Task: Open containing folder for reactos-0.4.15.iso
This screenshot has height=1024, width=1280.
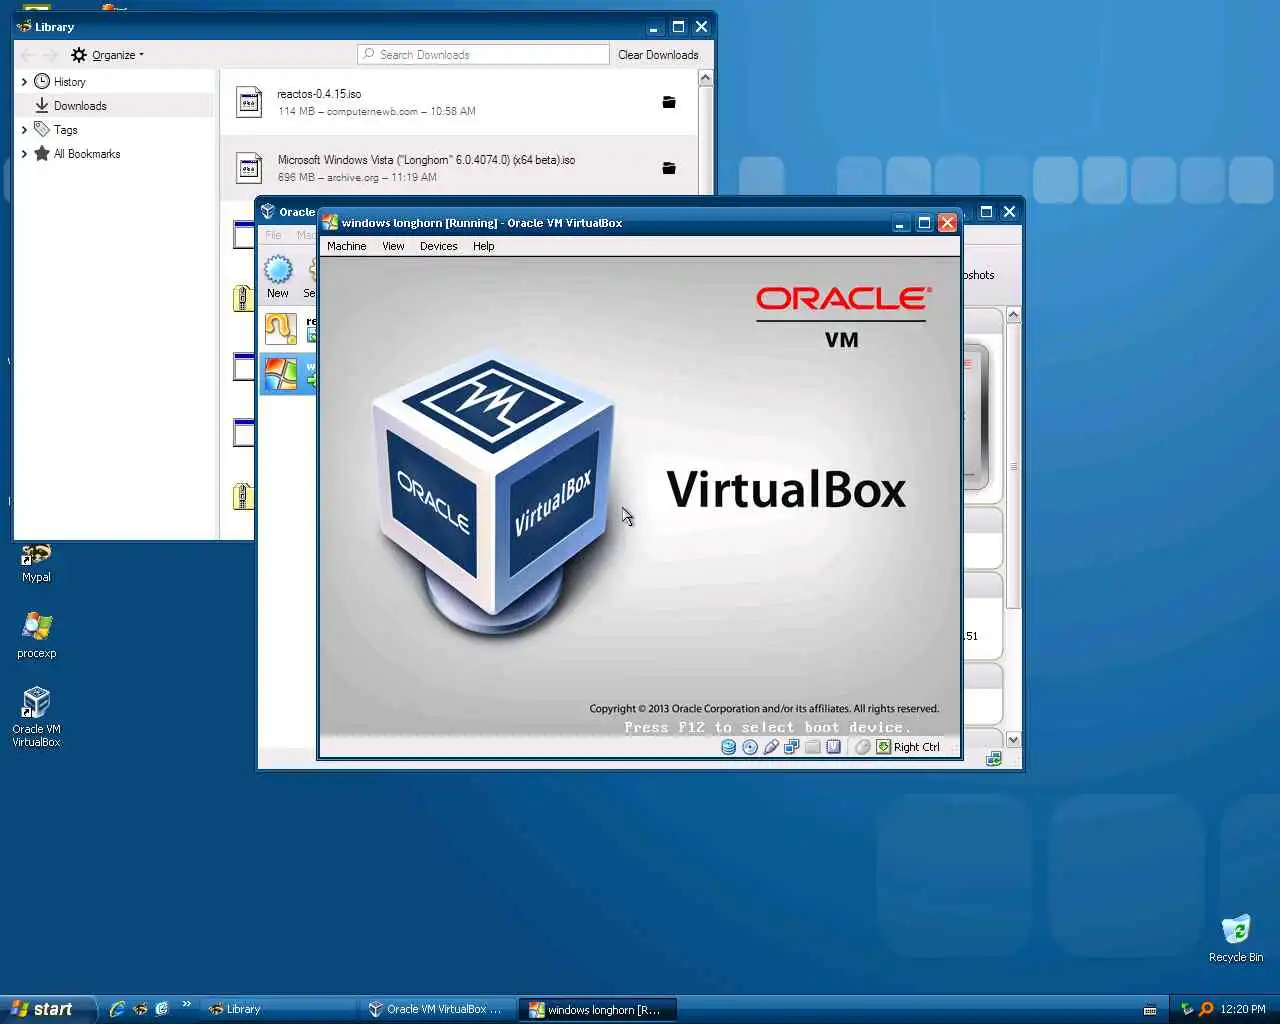Action: coord(669,102)
